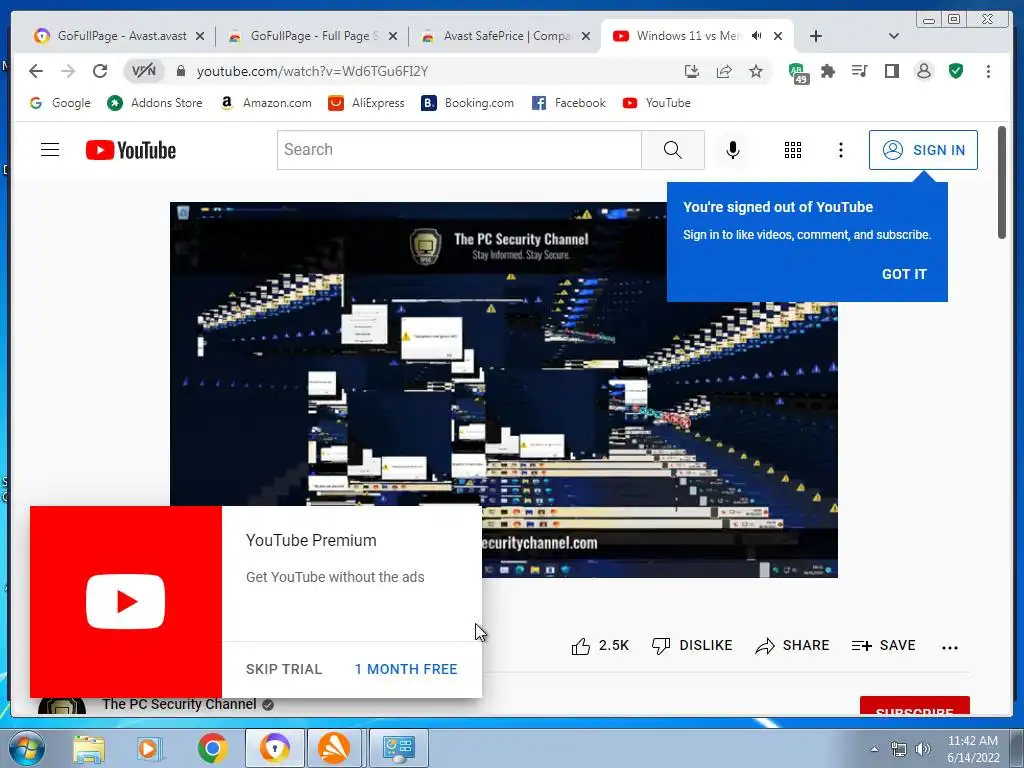This screenshot has width=1024, height=768.
Task: Open the ad blocker extension showing 49
Action: click(x=797, y=72)
